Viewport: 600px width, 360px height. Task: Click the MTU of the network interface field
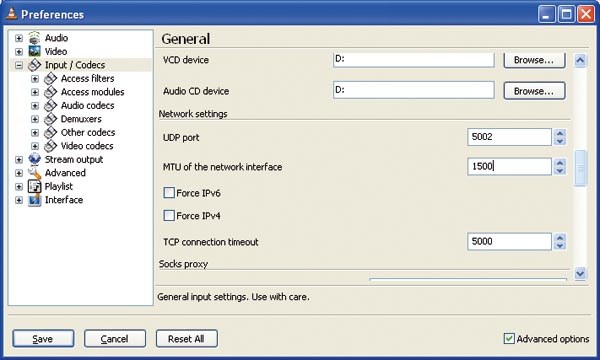[x=509, y=166]
